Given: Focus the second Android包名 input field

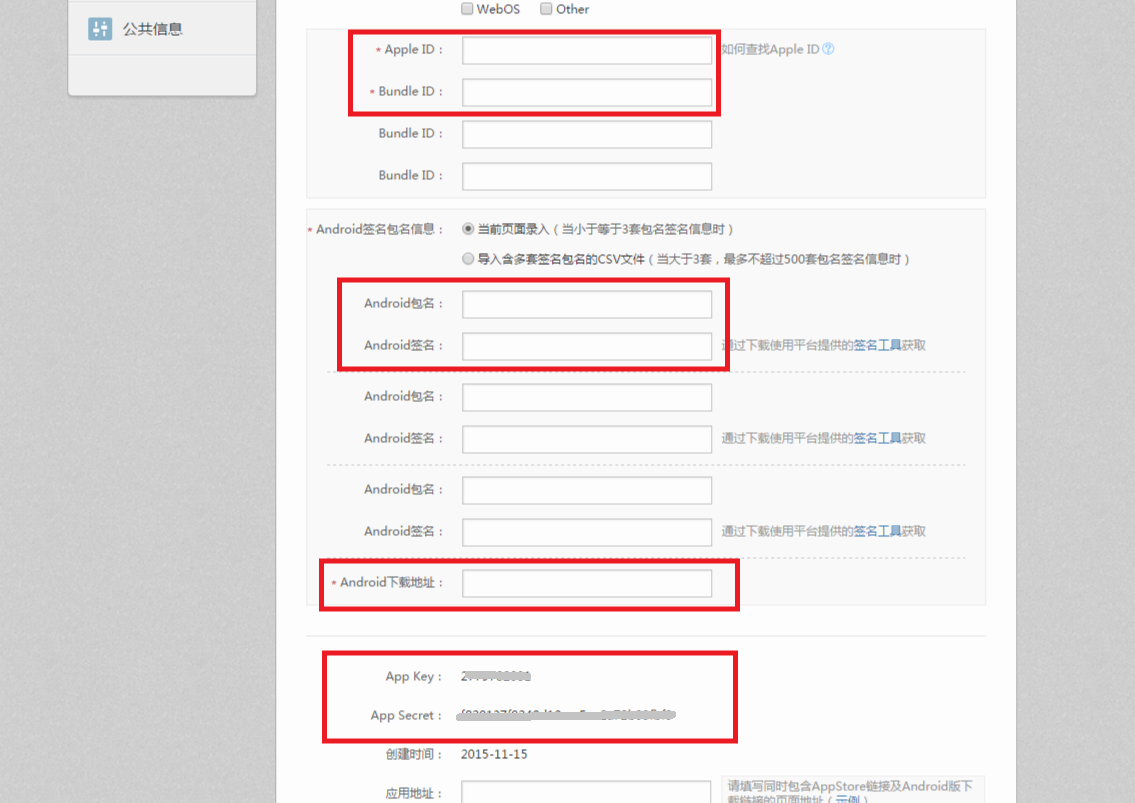Looking at the screenshot, I should click(x=587, y=397).
